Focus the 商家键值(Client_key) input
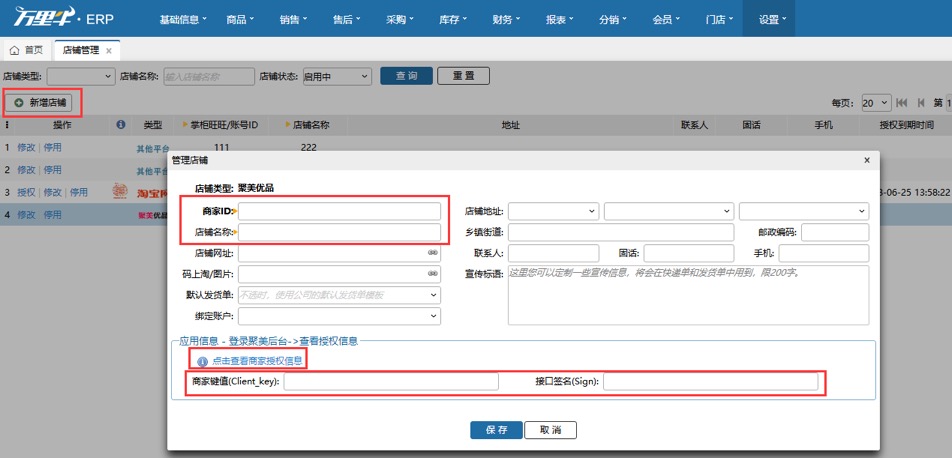 pyautogui.click(x=391, y=381)
